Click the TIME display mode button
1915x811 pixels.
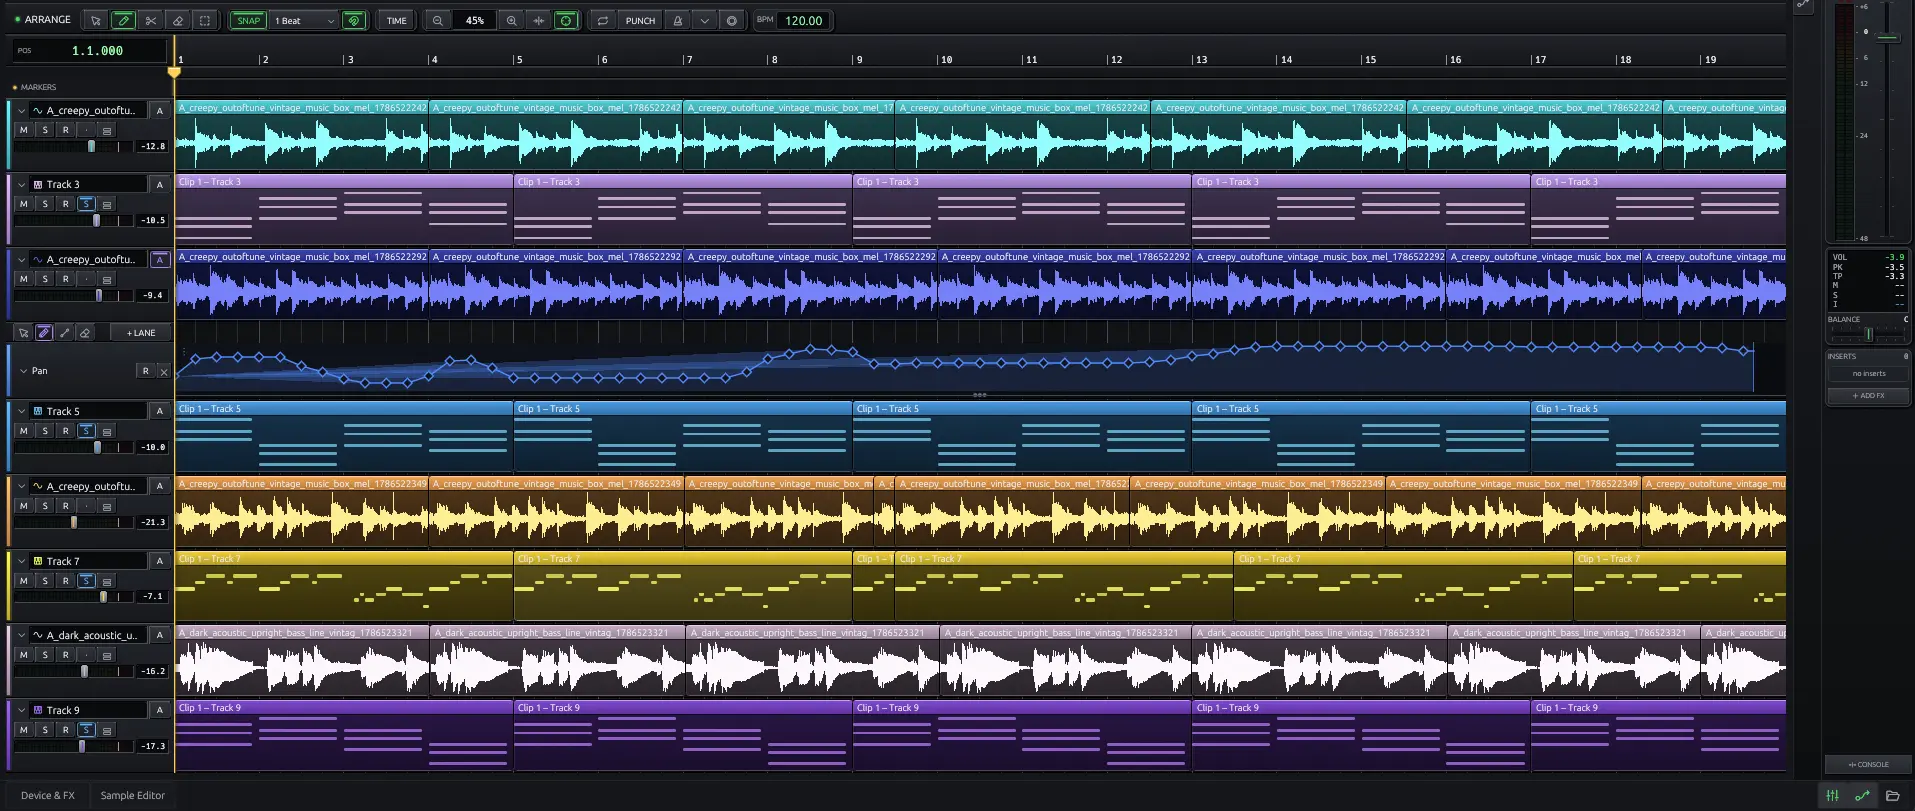[x=397, y=20]
